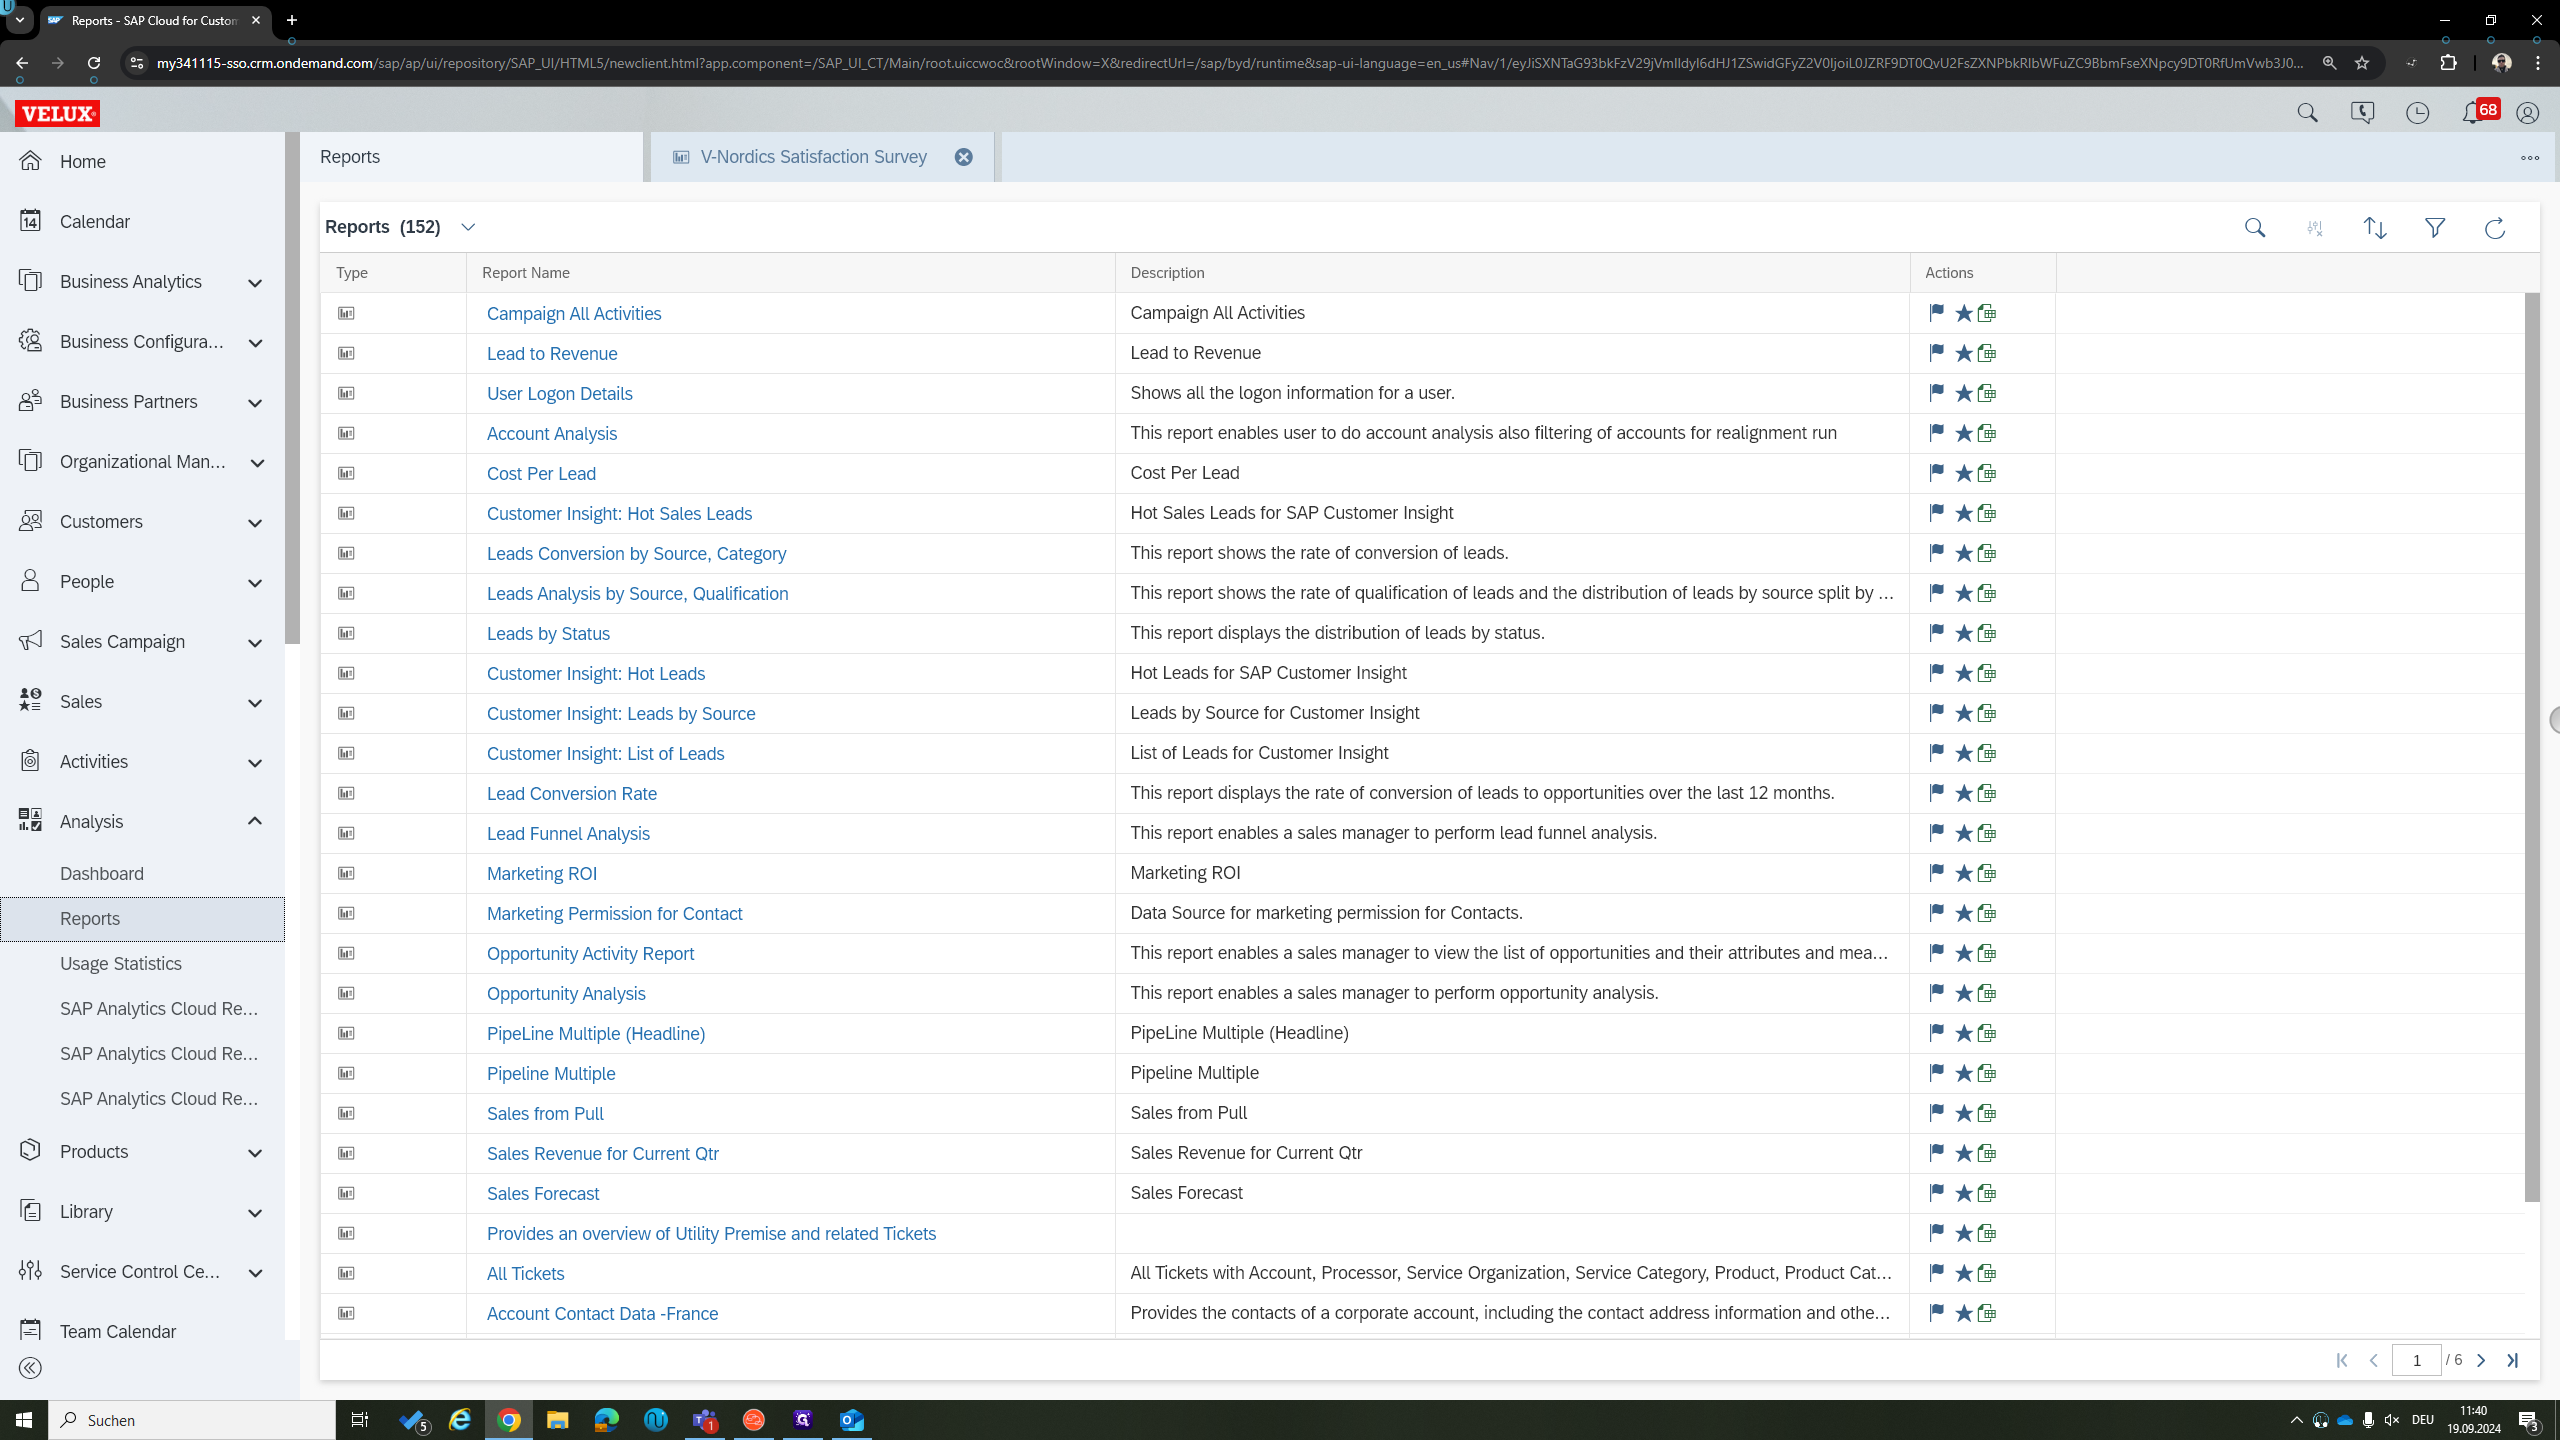
Task: Go to the next page of reports
Action: point(2481,1360)
